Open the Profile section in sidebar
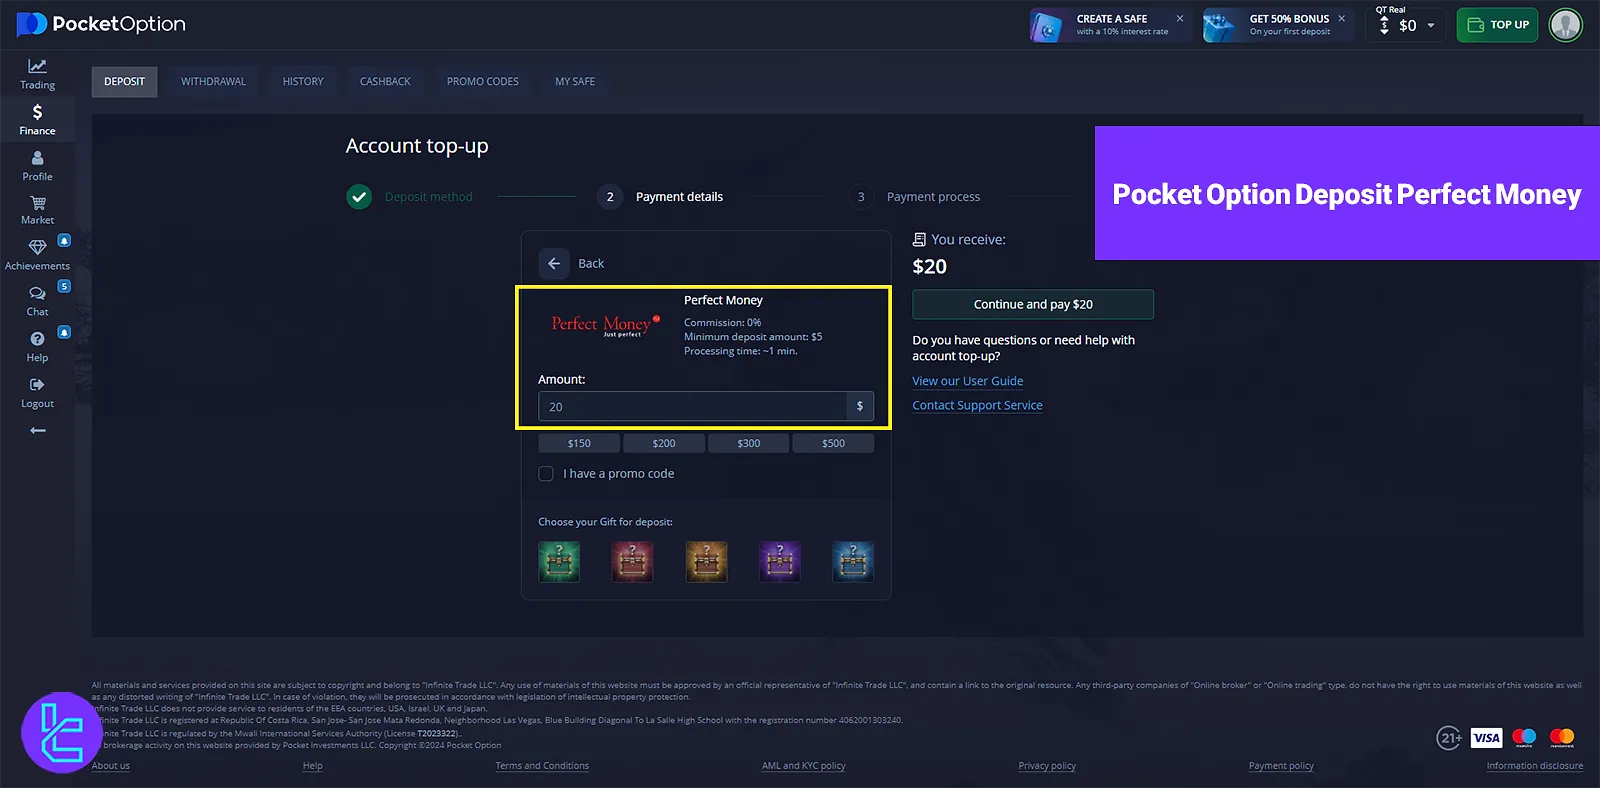Screen dimensions: 1600x788 coord(37,165)
